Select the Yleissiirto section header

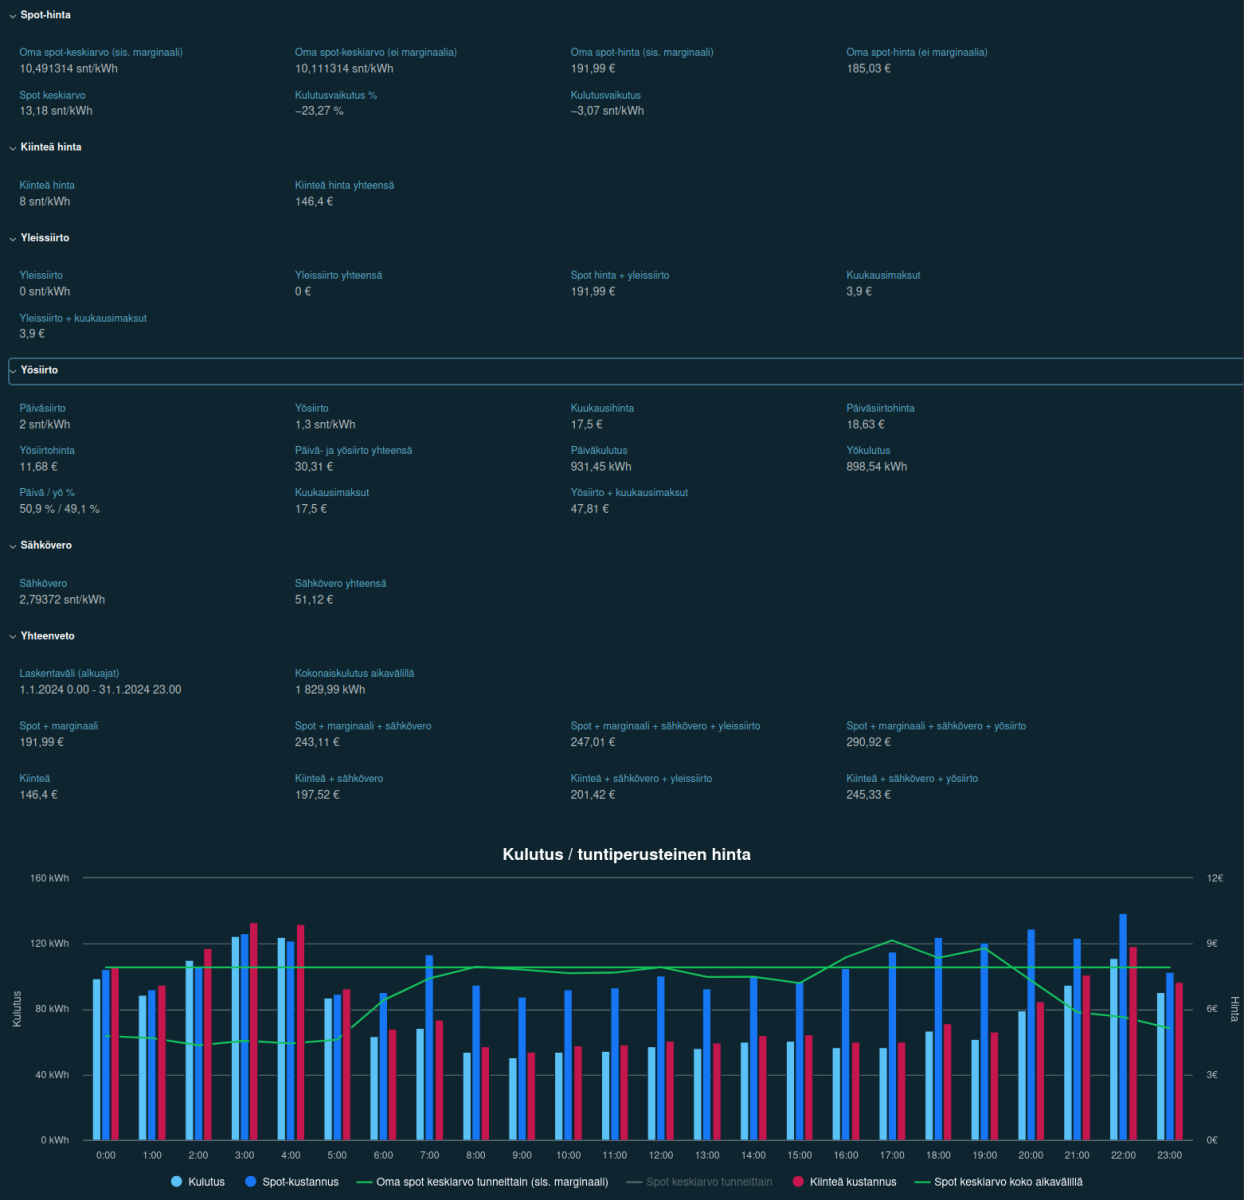click(45, 238)
